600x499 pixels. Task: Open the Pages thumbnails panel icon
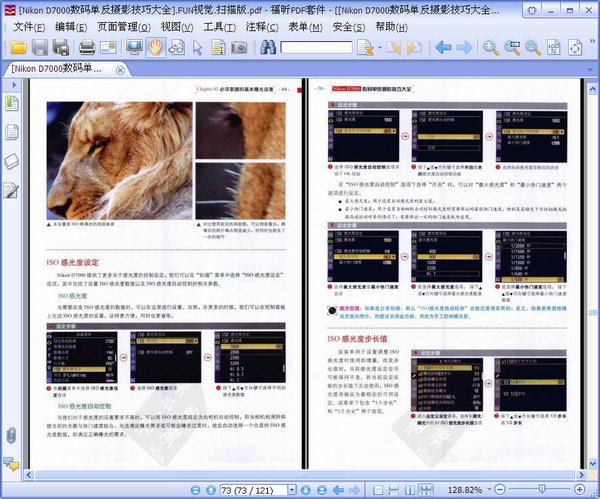coord(11,132)
